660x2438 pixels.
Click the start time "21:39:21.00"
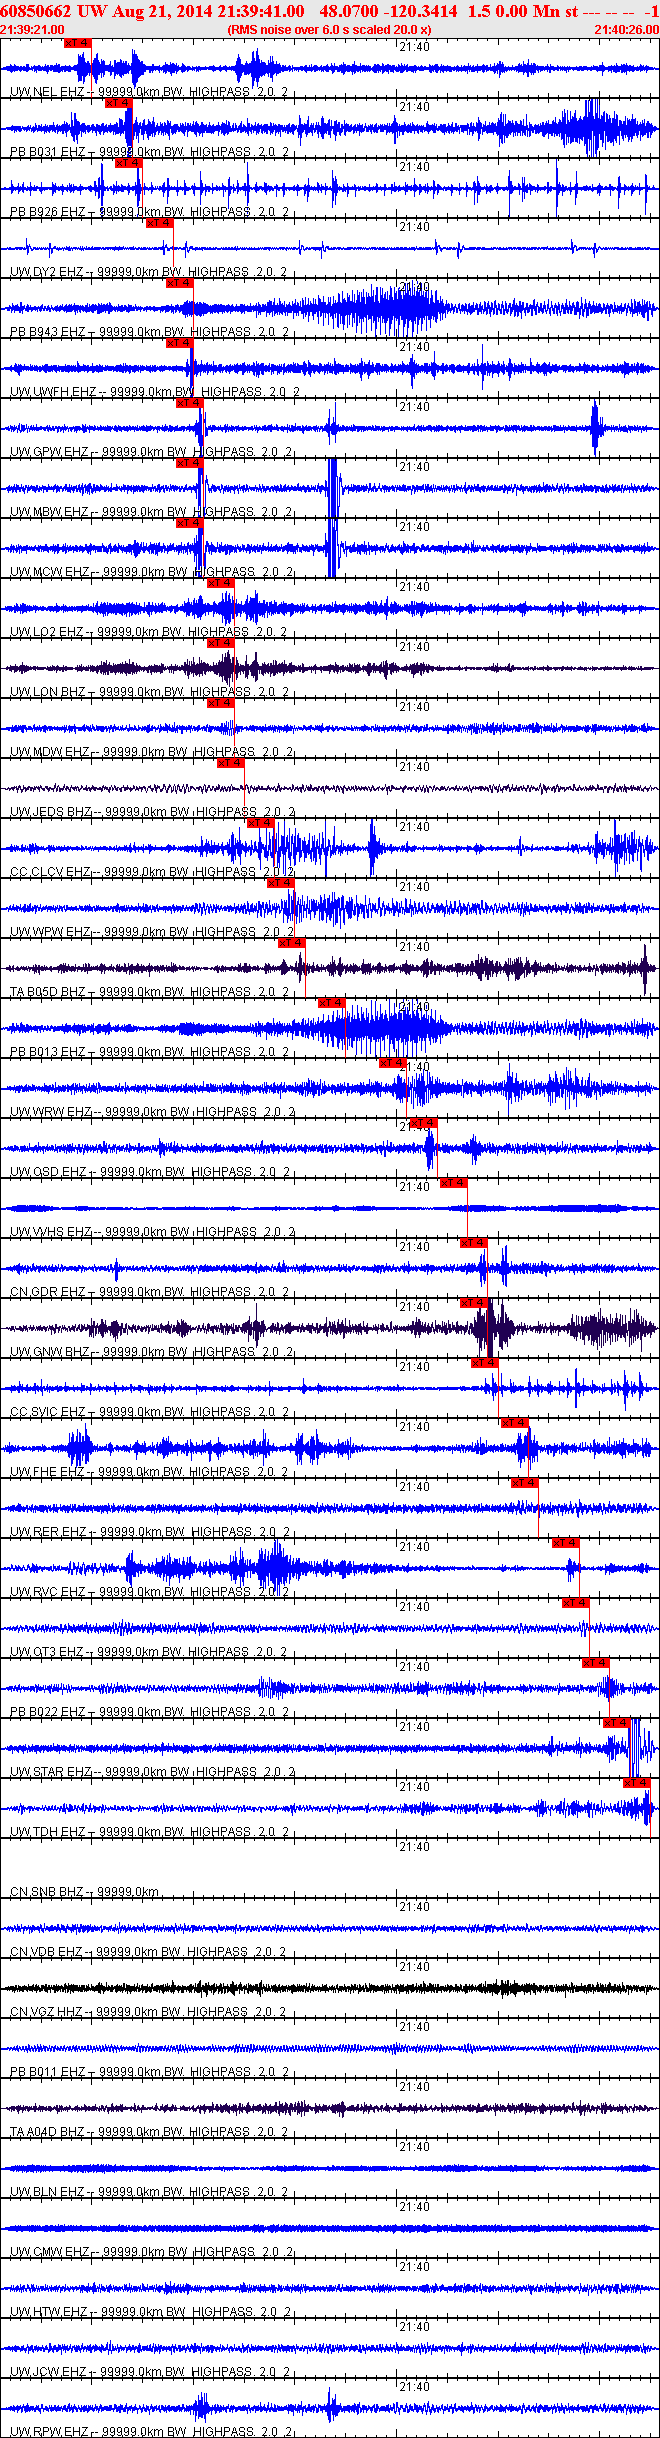pyautogui.click(x=32, y=30)
